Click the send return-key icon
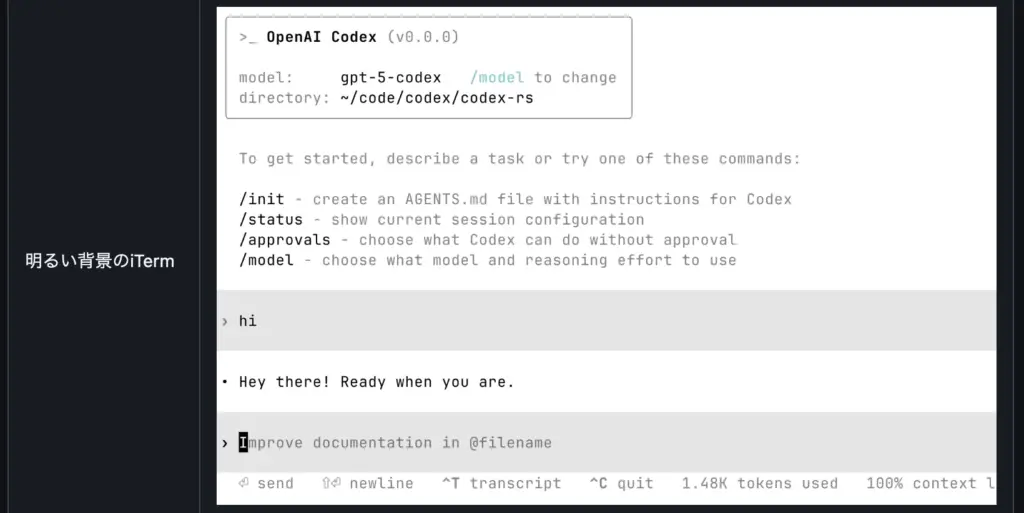The width and height of the screenshot is (1024, 513). click(x=243, y=483)
